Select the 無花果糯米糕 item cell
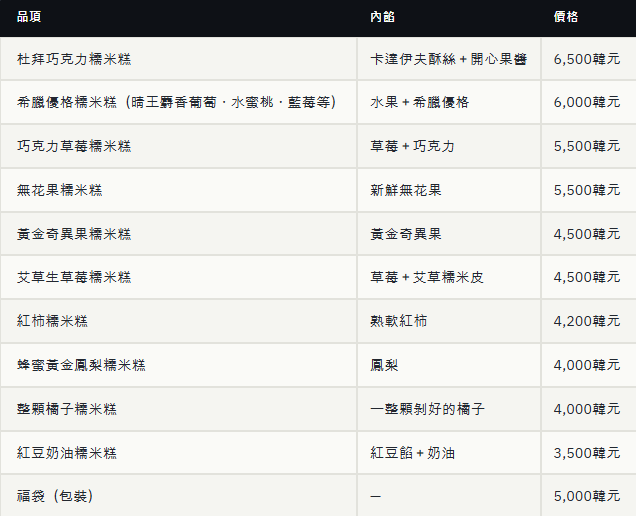The image size is (636, 516). [x=178, y=190]
